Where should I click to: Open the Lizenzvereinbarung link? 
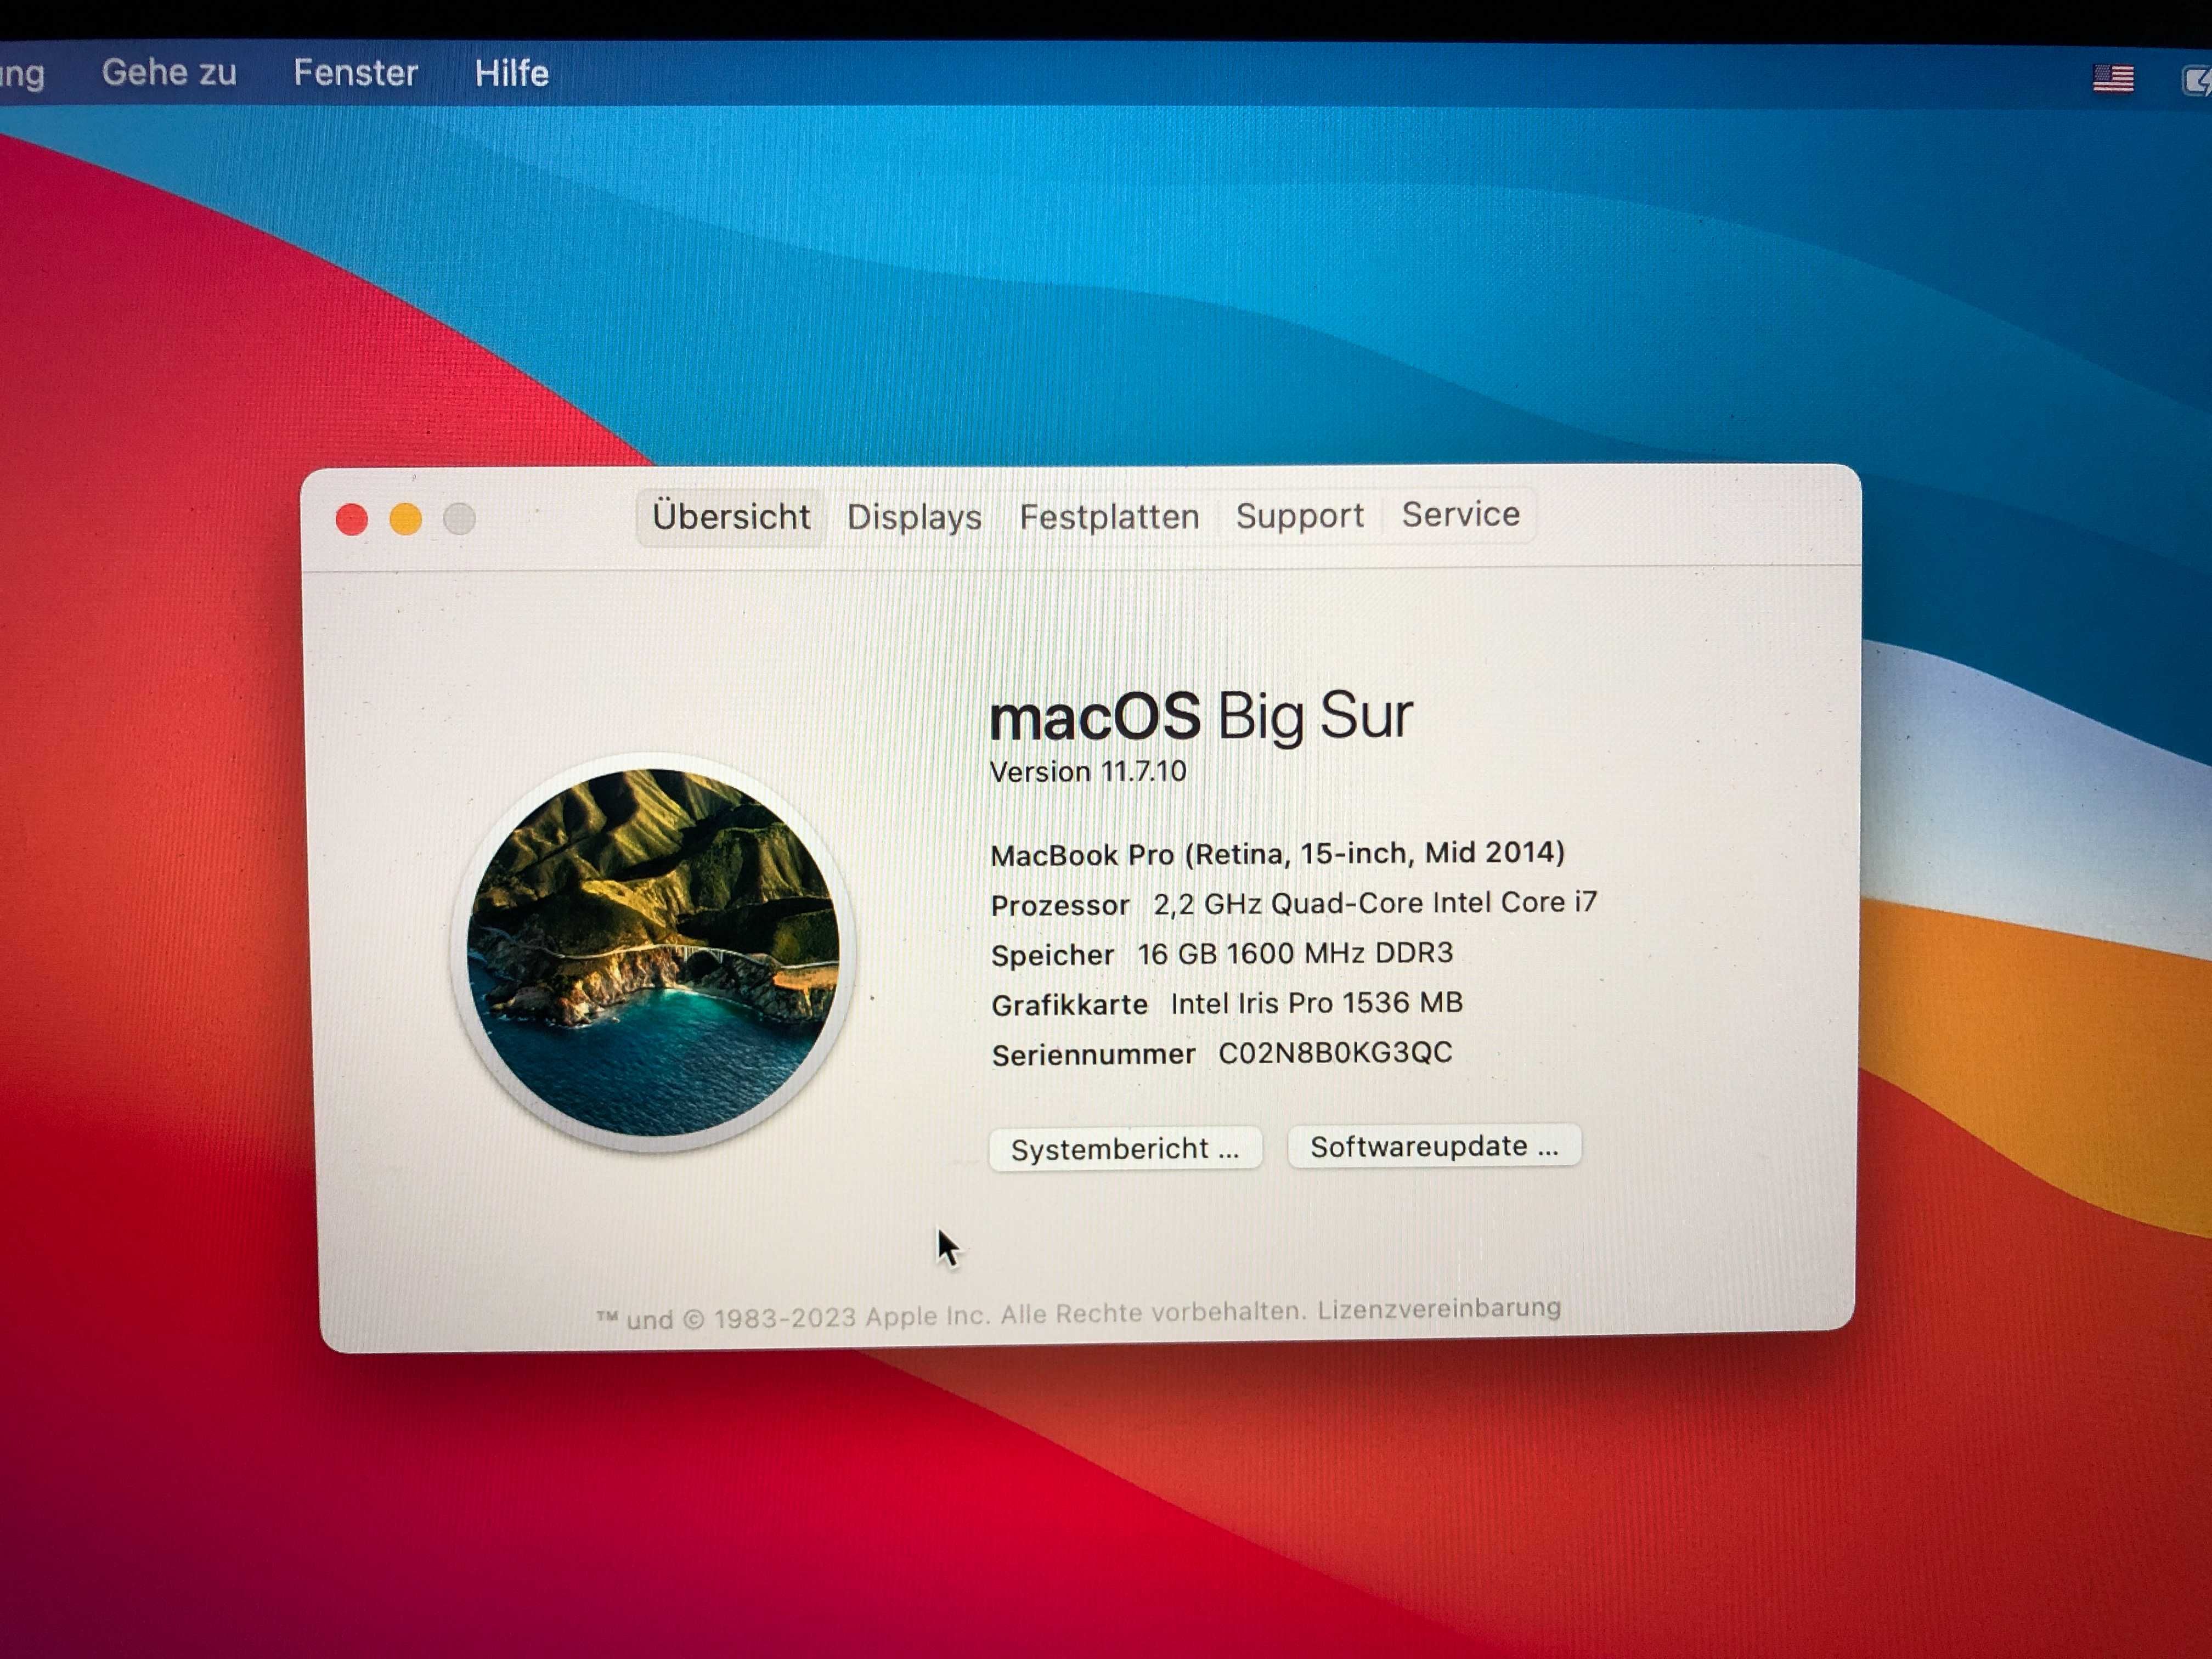coord(1439,1308)
